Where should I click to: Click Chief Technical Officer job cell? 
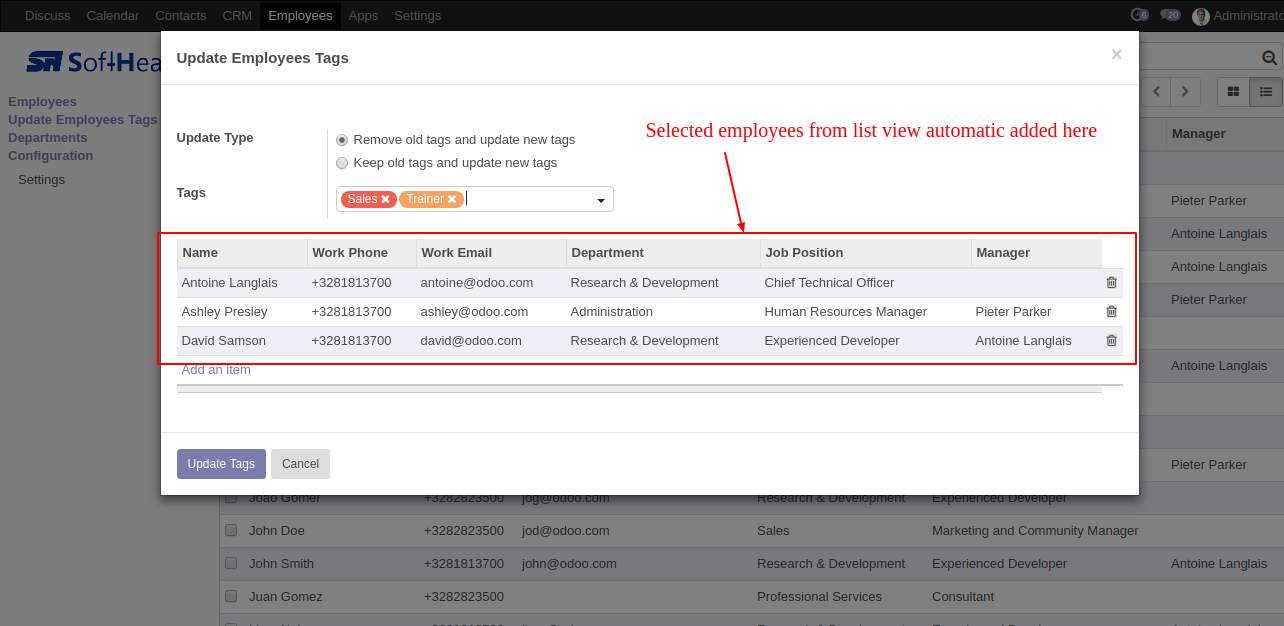865,283
